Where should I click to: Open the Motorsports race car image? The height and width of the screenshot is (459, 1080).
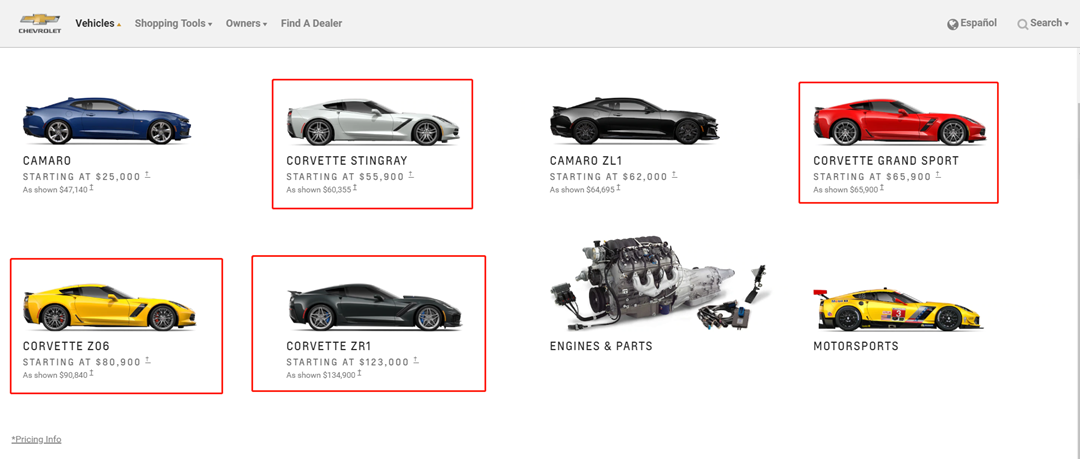click(901, 309)
